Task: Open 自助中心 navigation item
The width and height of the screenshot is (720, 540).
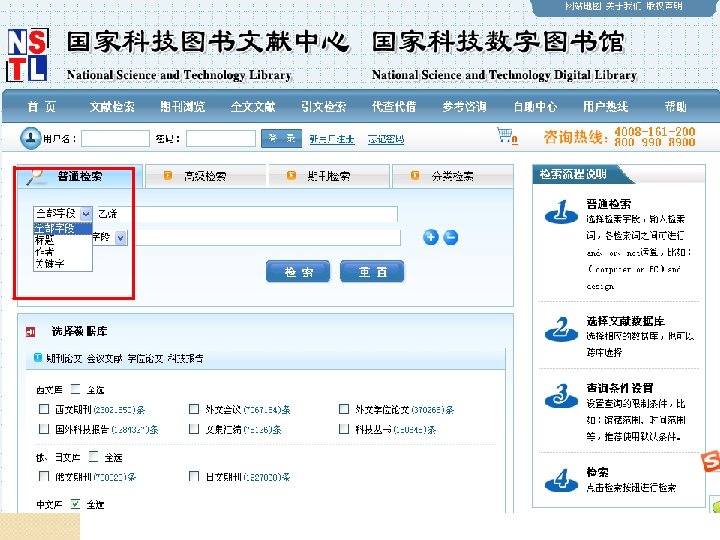Action: 535,107
